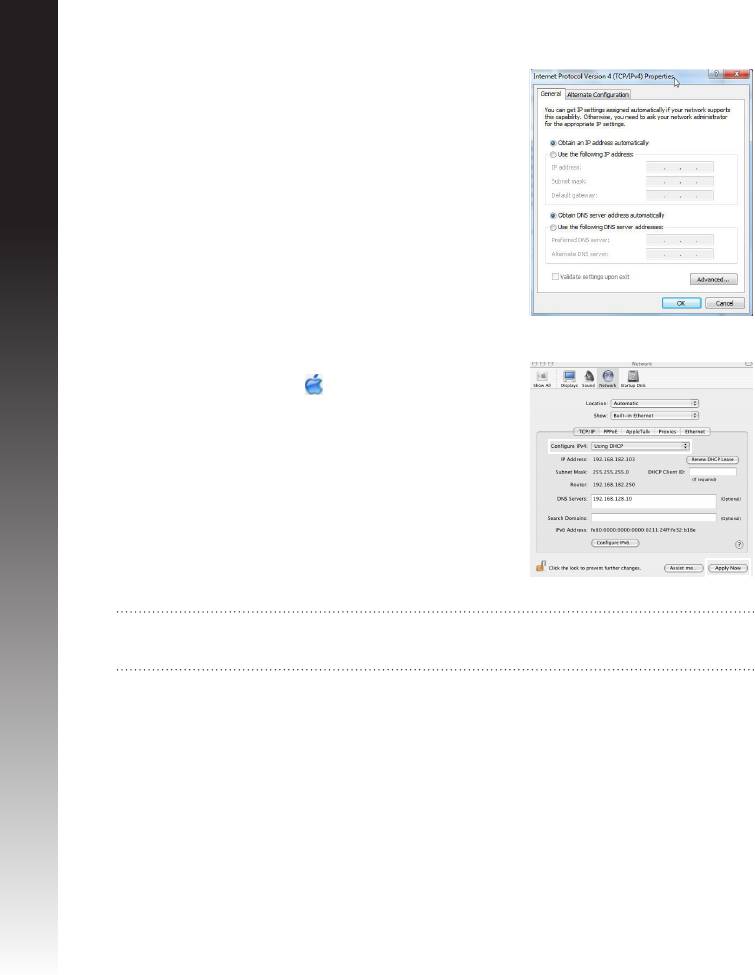Viewport: 755px width, 975px height.
Task: Click the Renew DHCP Lease button
Action: tap(711, 459)
